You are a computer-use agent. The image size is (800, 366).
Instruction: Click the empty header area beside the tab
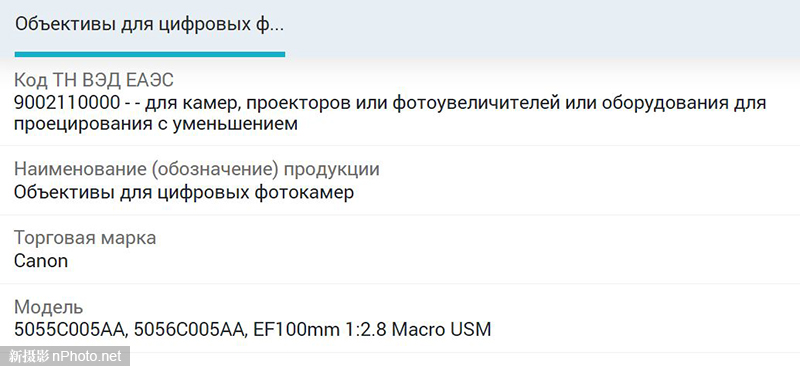[541, 28]
